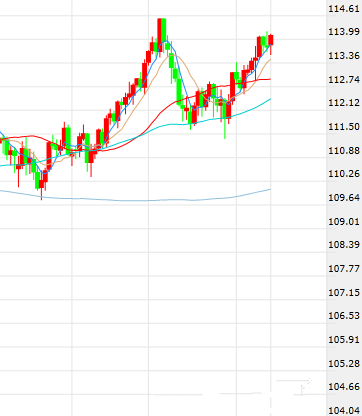362x416 pixels.
Task: Click the 106.53 price level label
Action: coord(344,315)
